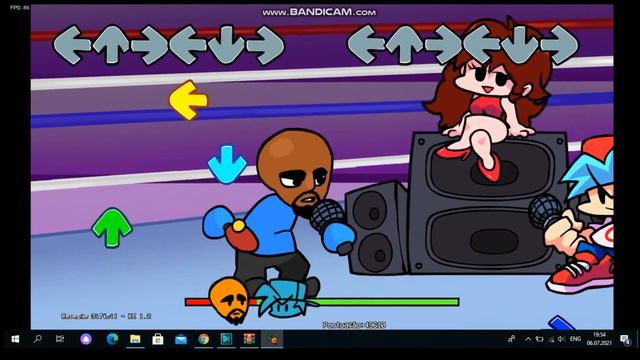Click the yellow left arrow note
The image size is (640, 360).
(x=188, y=100)
